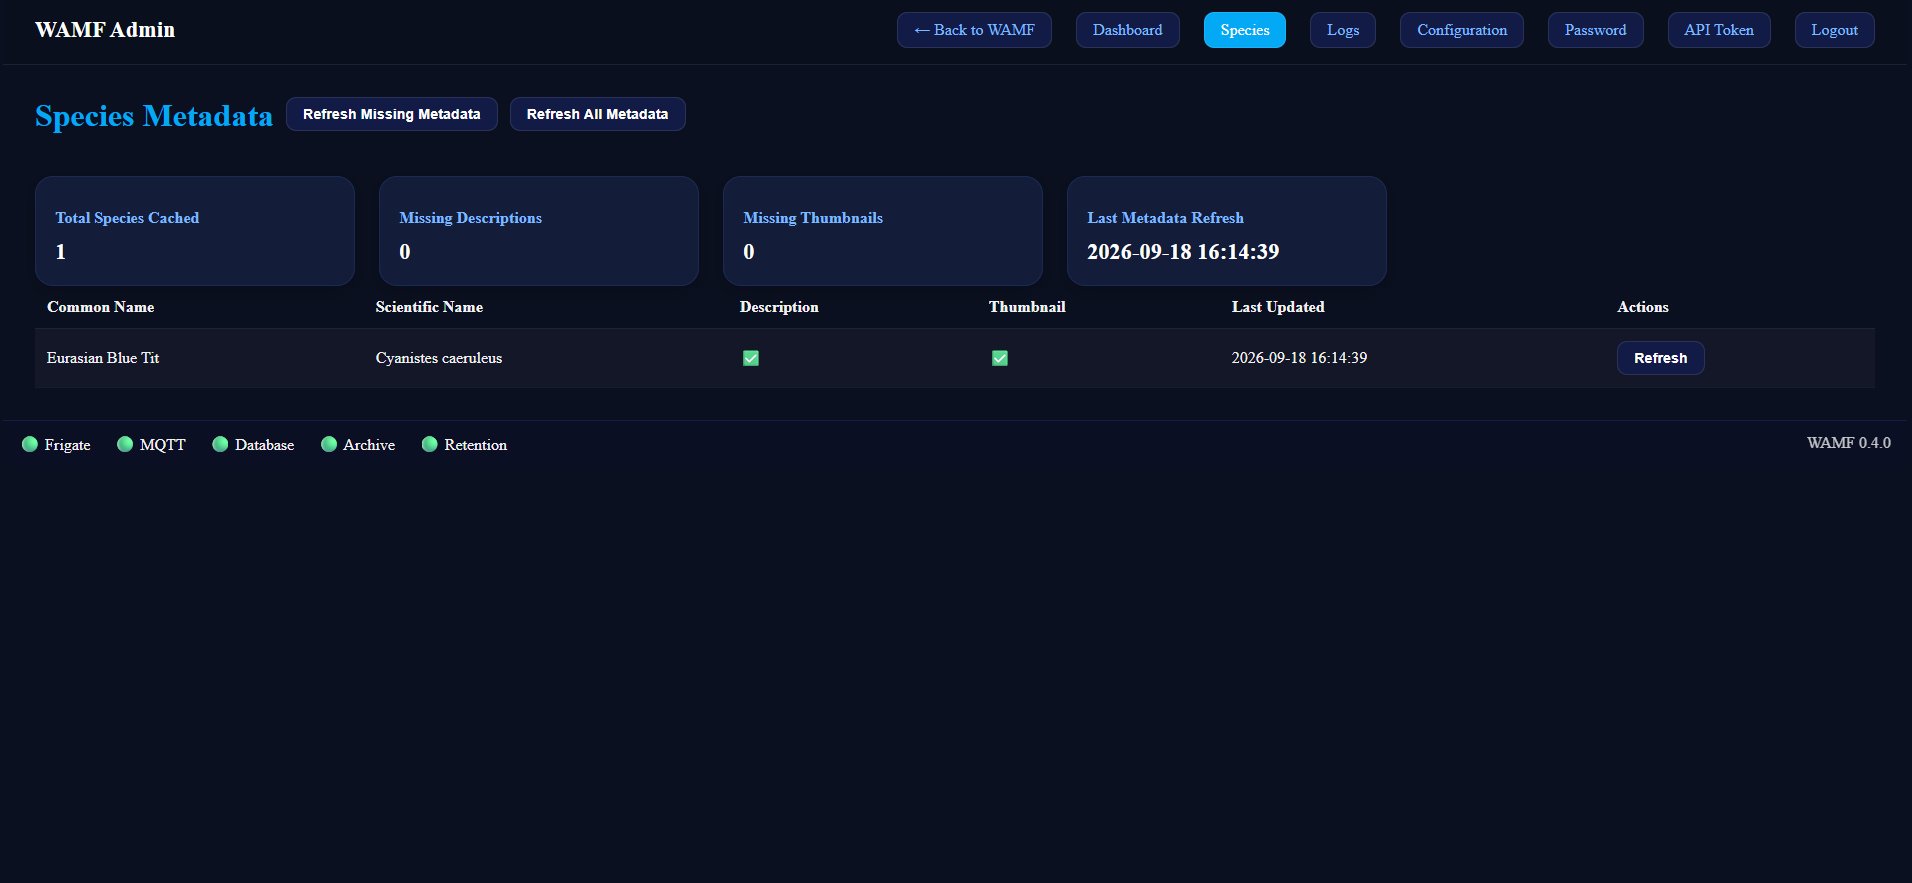
Task: Click the Frigate green status indicator
Action: 30,444
